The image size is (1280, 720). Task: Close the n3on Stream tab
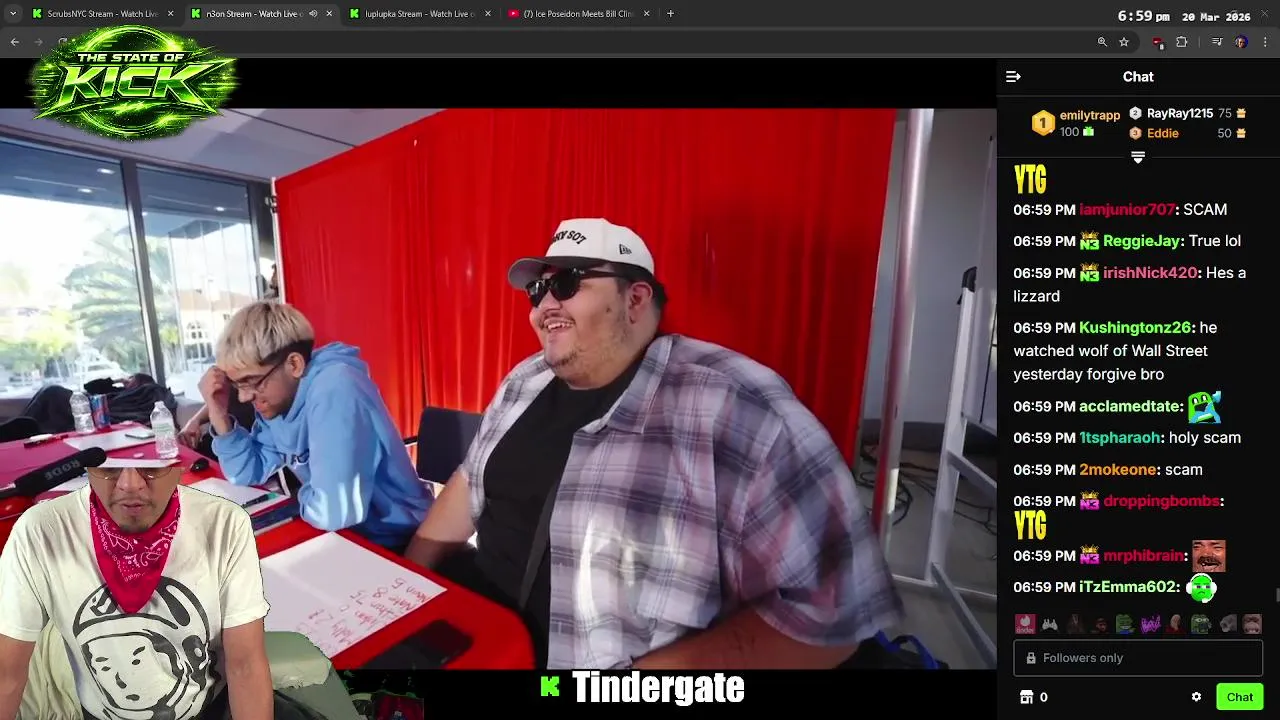pos(329,14)
